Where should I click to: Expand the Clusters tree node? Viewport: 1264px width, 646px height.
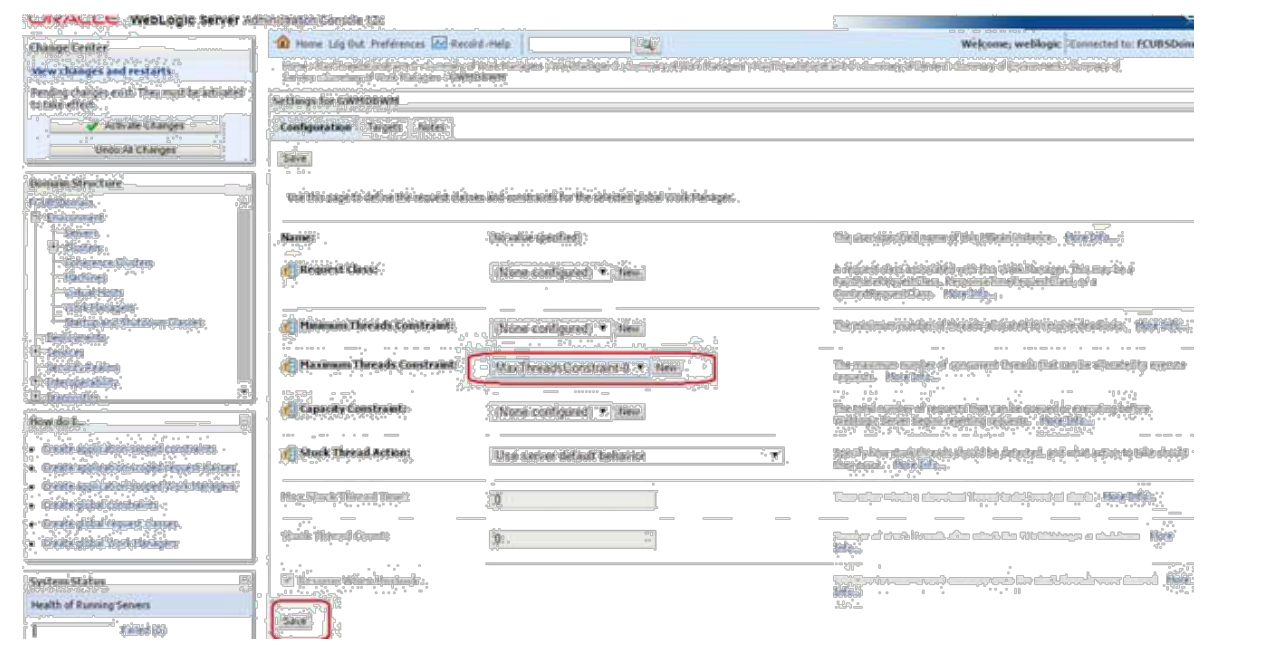coord(53,246)
